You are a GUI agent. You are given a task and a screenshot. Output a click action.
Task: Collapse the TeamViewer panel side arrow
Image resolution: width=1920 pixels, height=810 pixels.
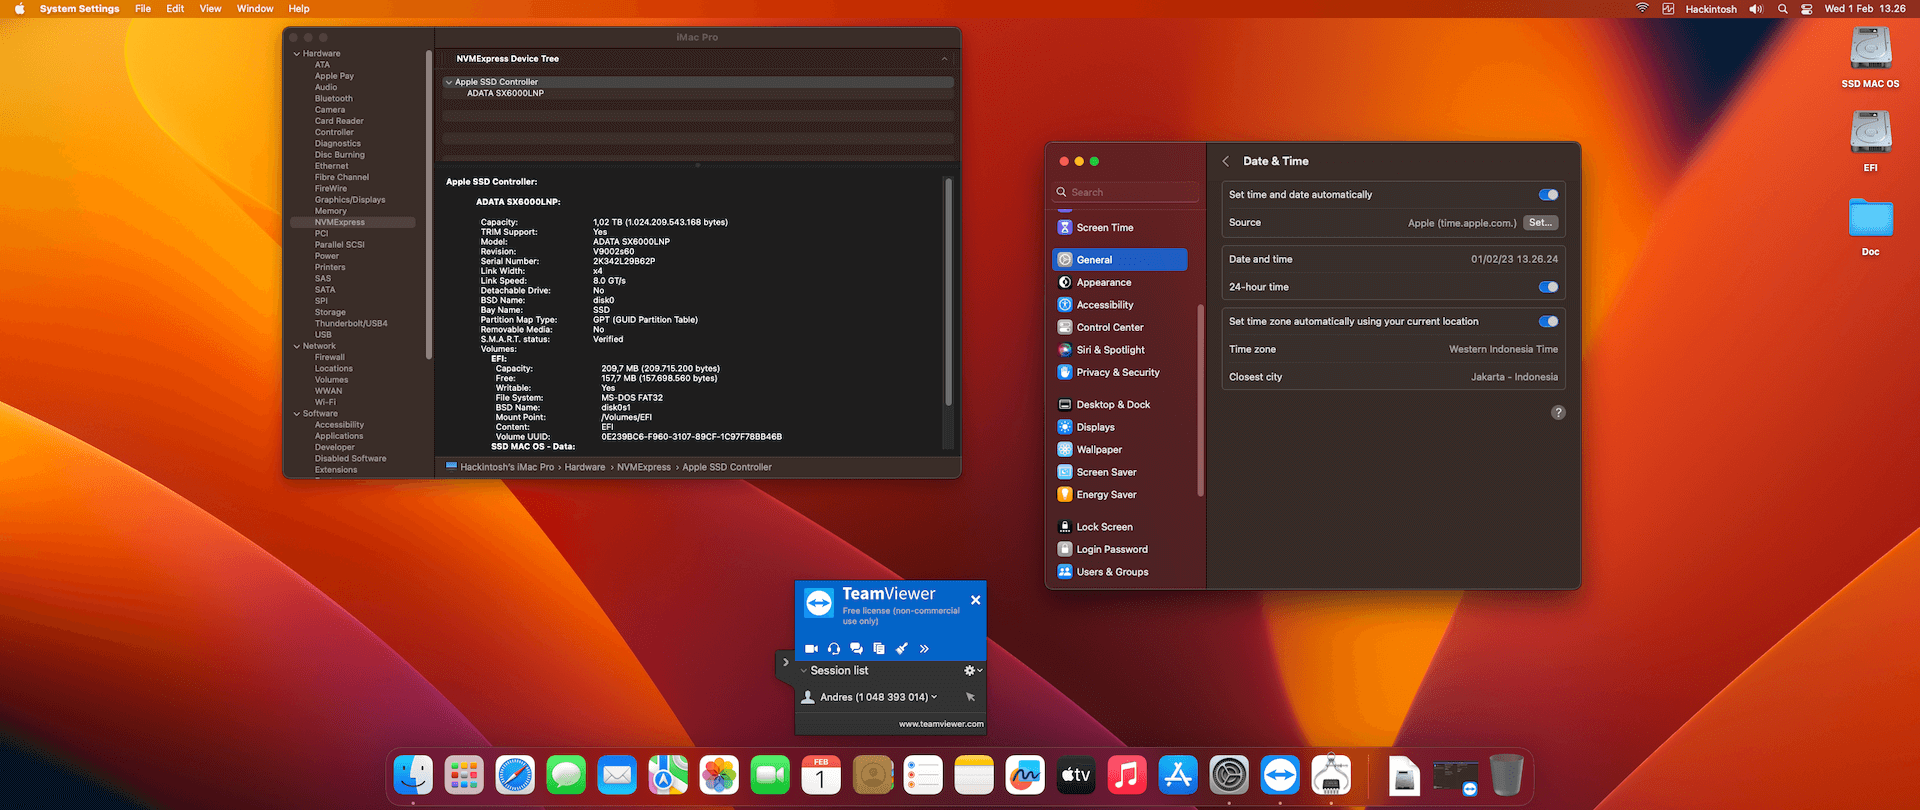(786, 662)
